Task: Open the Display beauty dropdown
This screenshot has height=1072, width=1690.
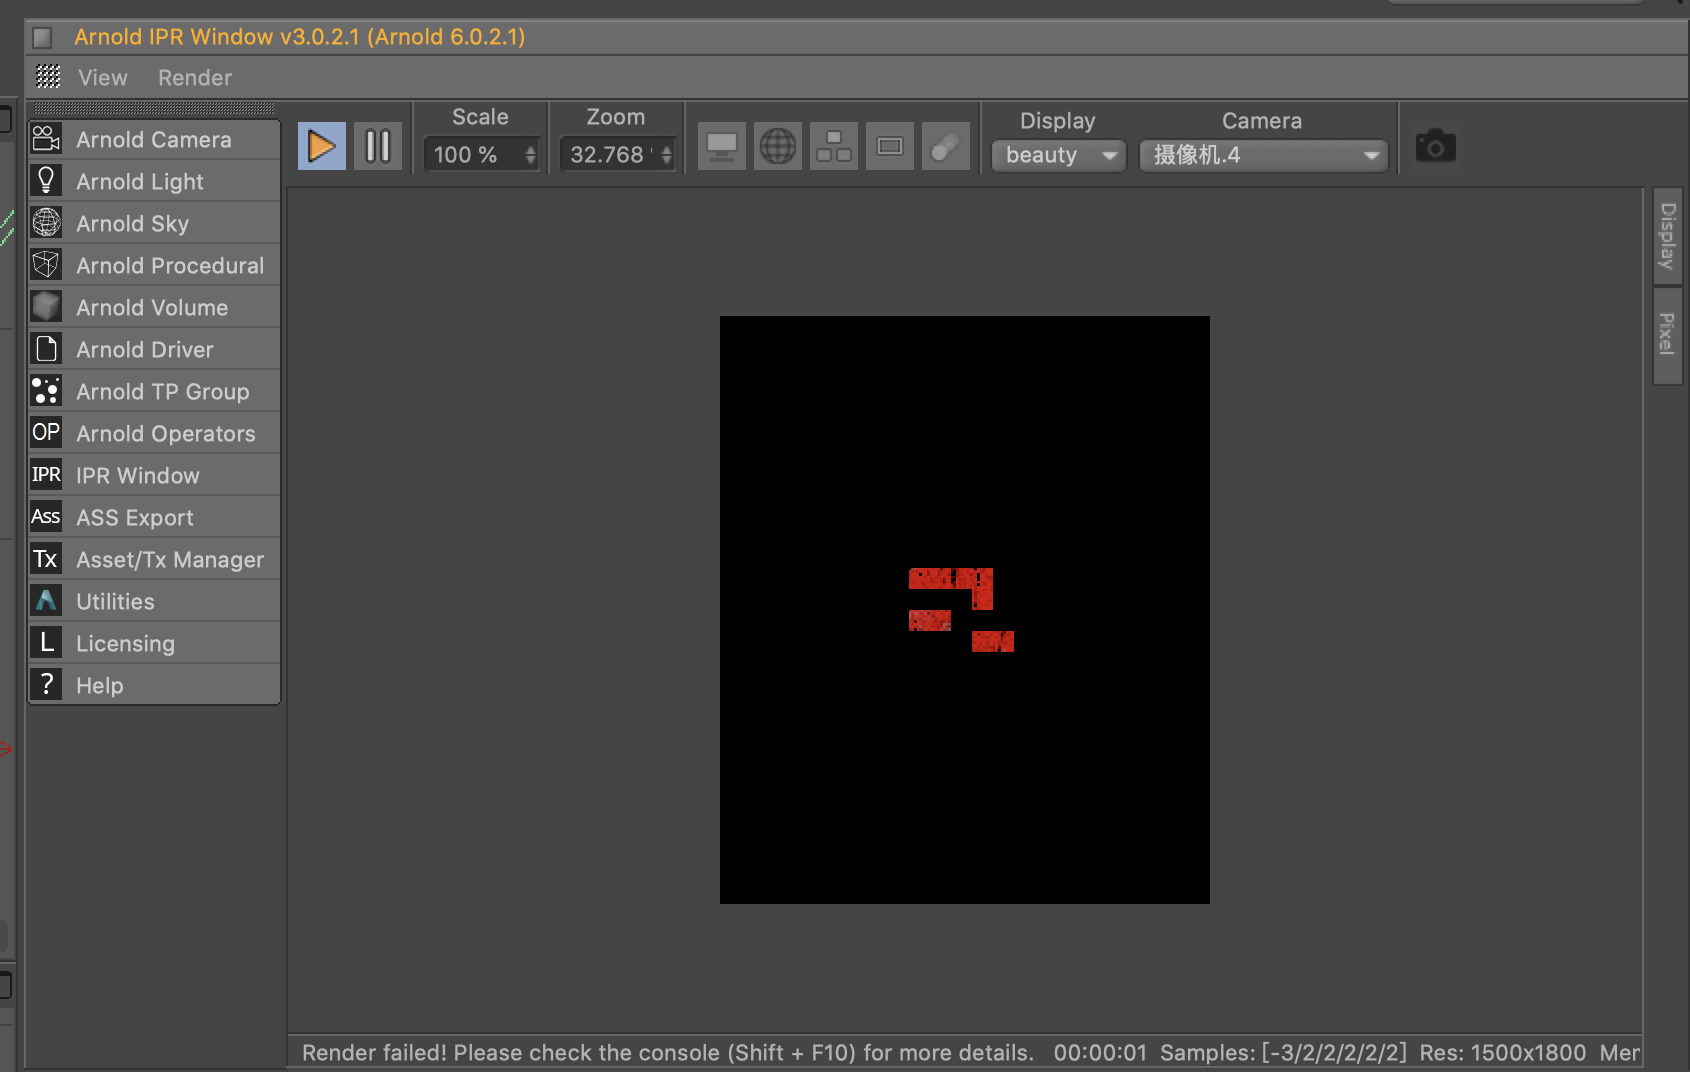Action: pos(1059,155)
